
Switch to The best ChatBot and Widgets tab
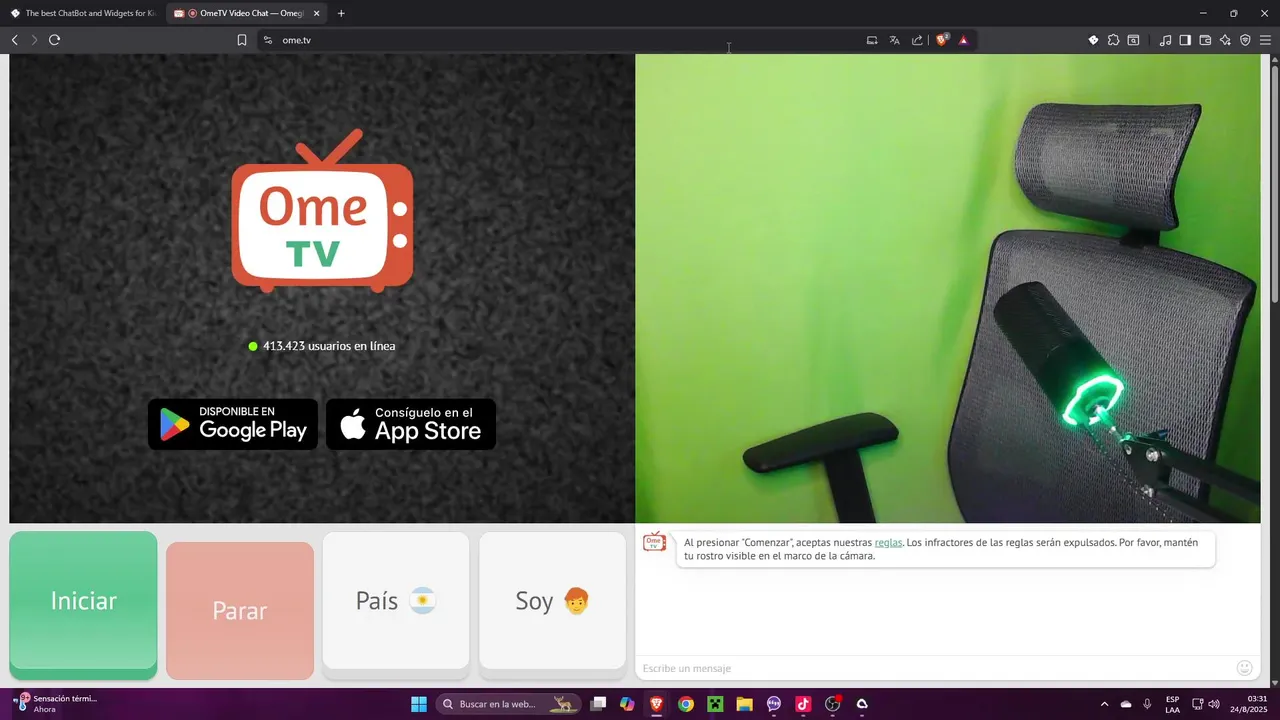click(x=83, y=13)
